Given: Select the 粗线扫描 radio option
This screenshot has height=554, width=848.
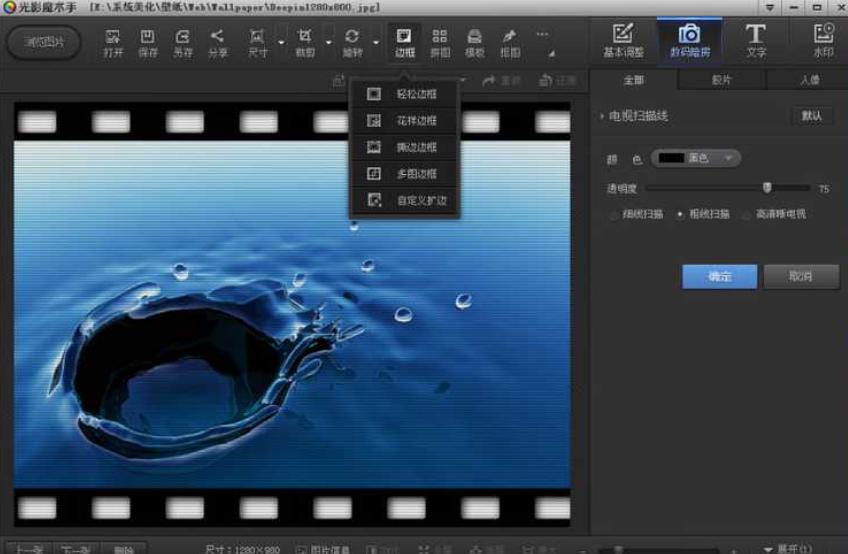Looking at the screenshot, I should (x=680, y=214).
